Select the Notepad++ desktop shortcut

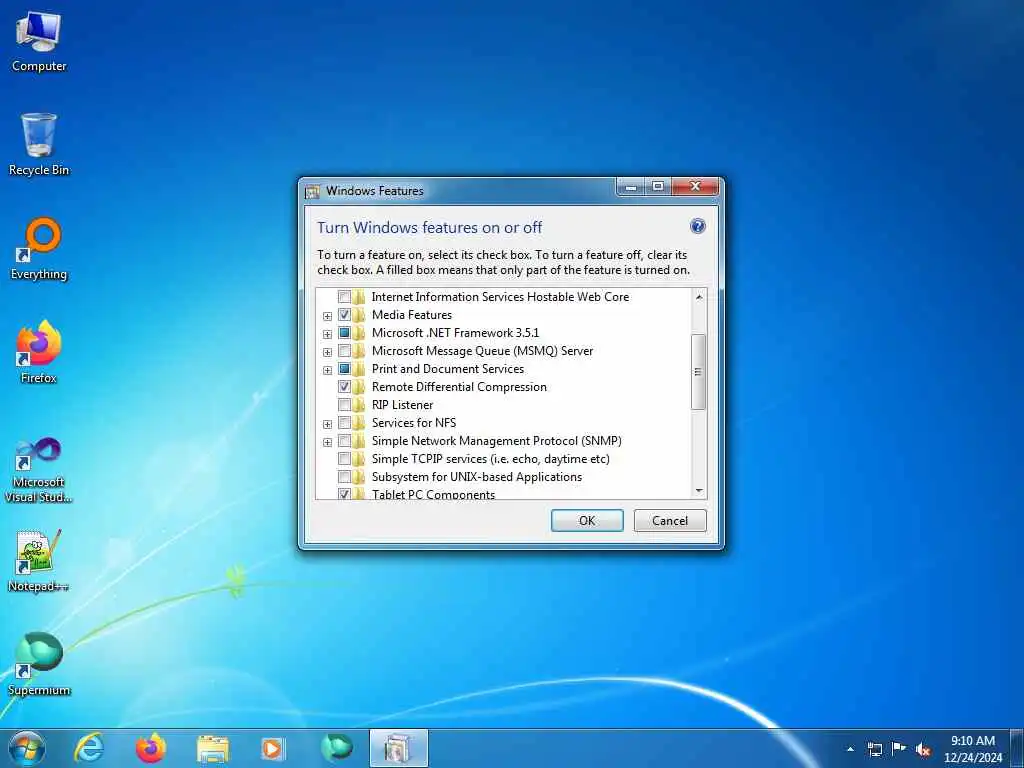[39, 562]
